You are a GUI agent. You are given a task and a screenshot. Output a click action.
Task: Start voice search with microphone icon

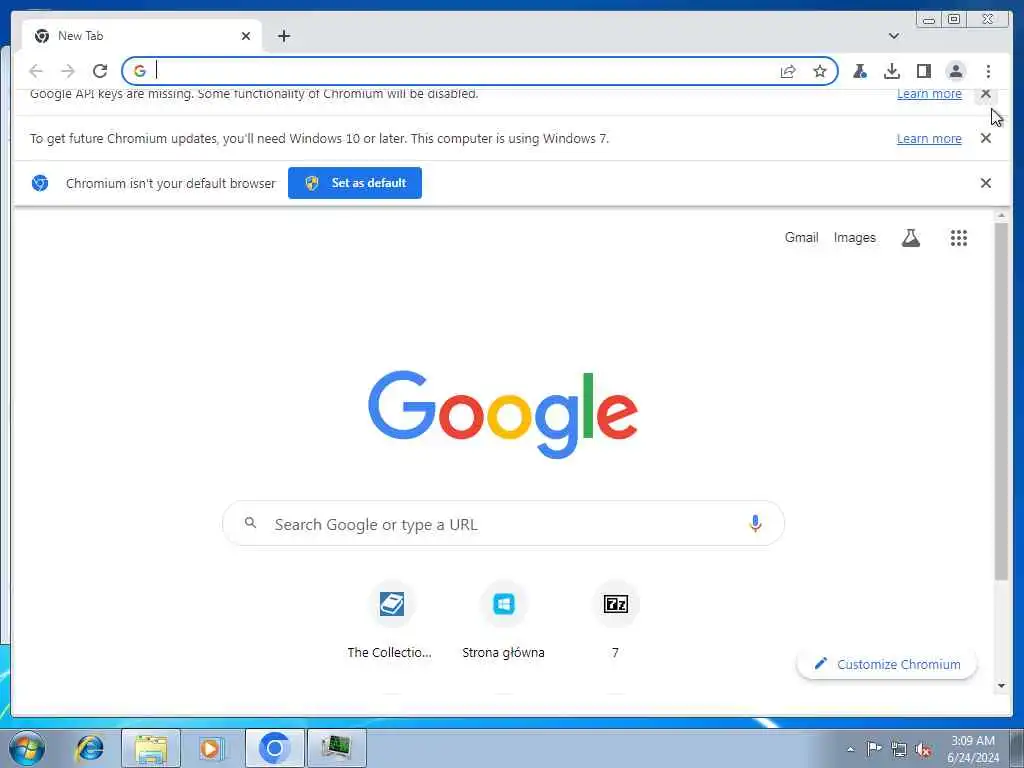(755, 523)
